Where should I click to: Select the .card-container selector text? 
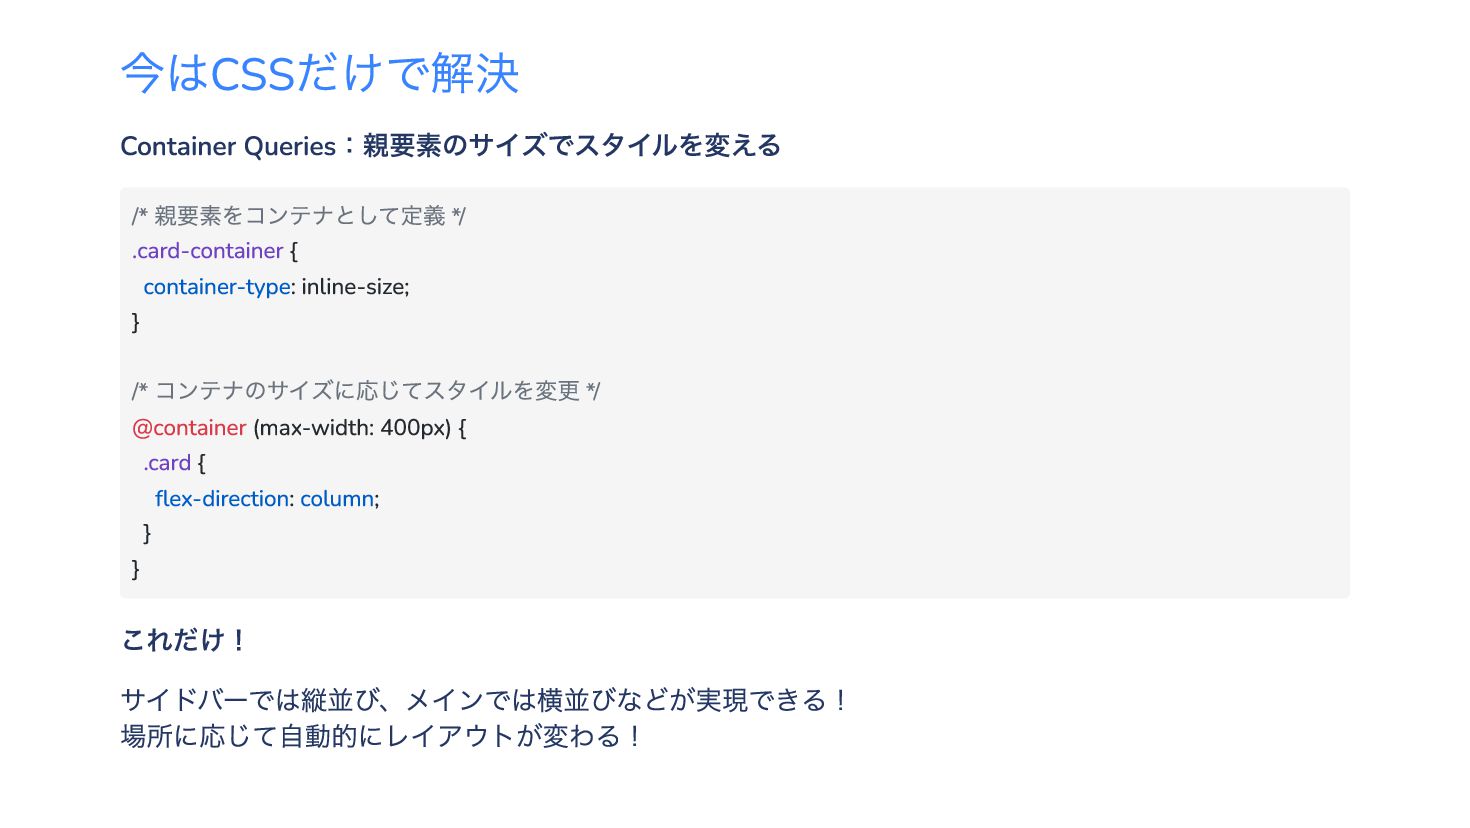click(208, 251)
